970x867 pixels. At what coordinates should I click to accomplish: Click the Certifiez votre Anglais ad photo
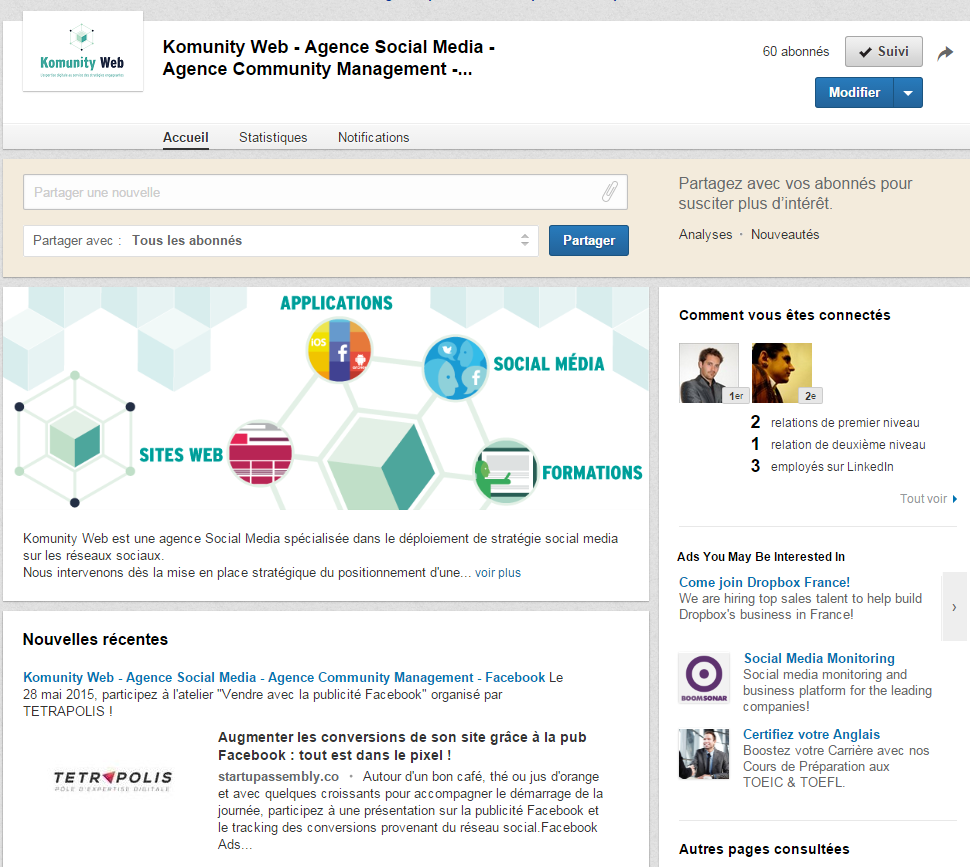(704, 754)
